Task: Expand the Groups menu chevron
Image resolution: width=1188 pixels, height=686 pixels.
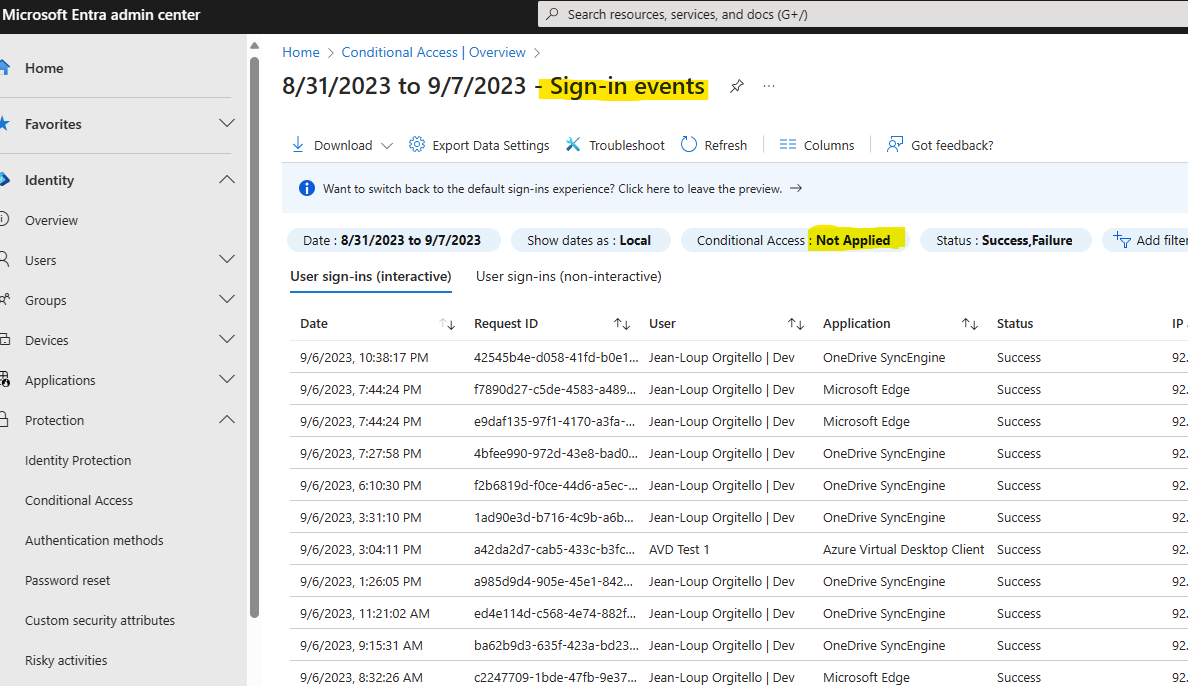Action: pyautogui.click(x=227, y=300)
